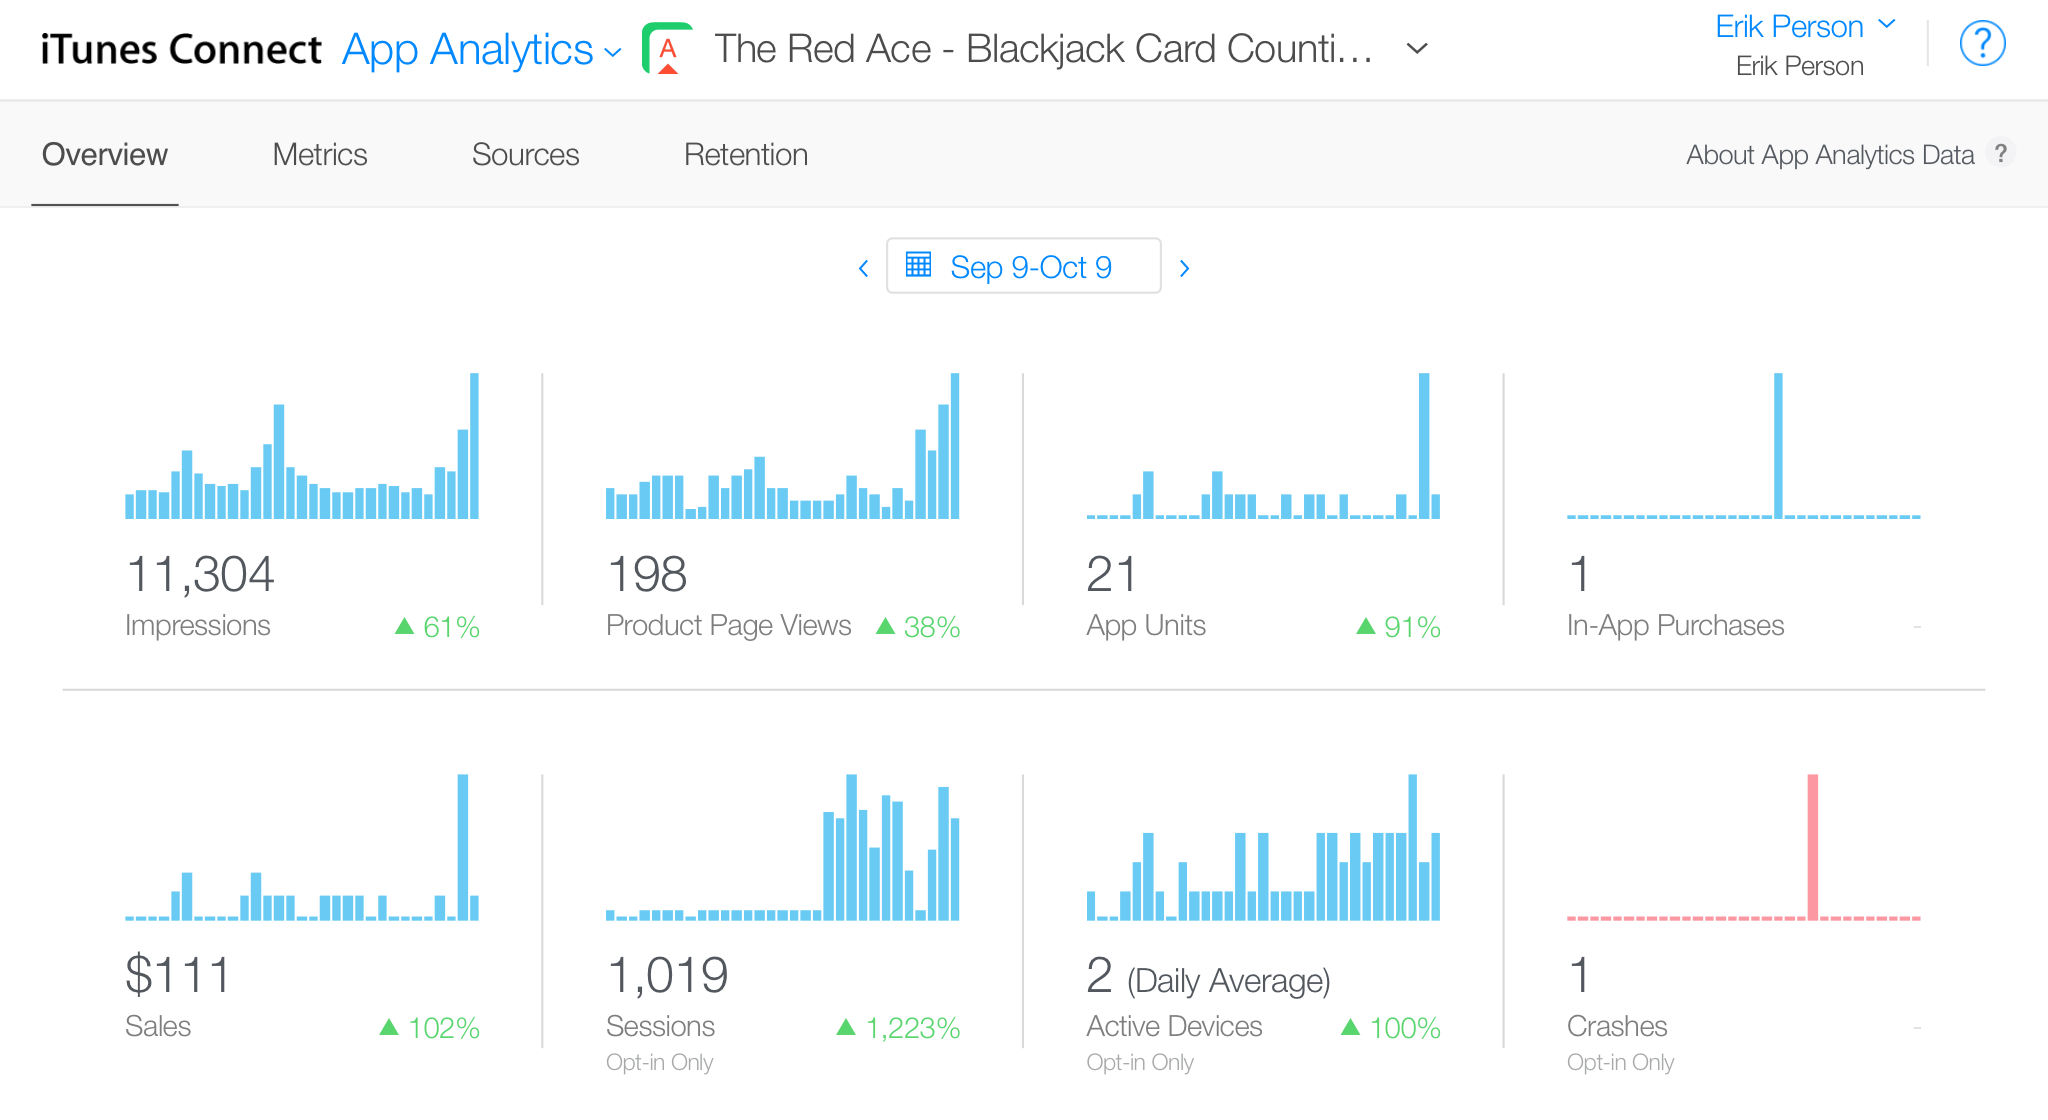The width and height of the screenshot is (2048, 1120).
Task: Go to previous date range arrow
Action: coord(864,268)
